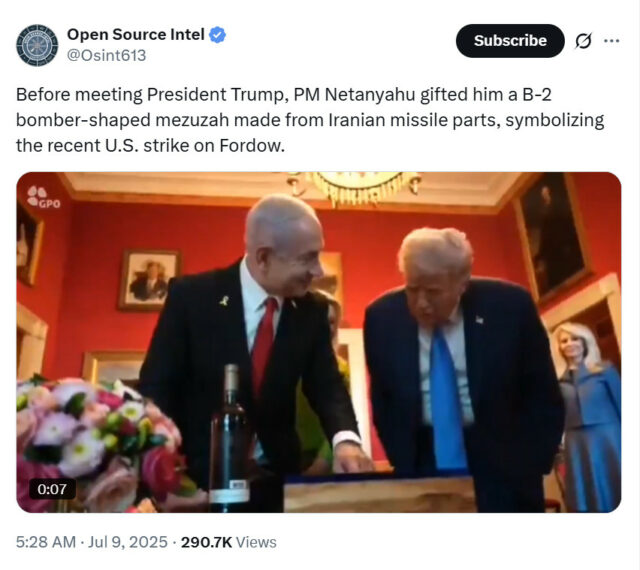Click the wooden gift box in video
The width and height of the screenshot is (640, 570).
coord(380,492)
